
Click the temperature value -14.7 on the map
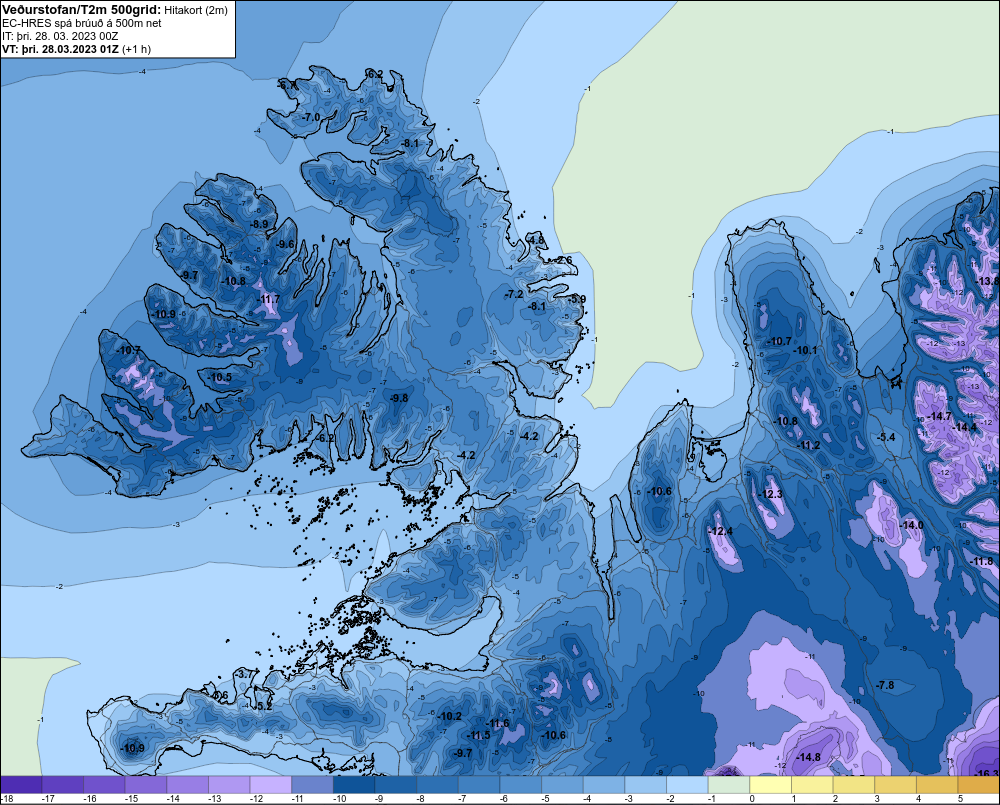pos(939,416)
